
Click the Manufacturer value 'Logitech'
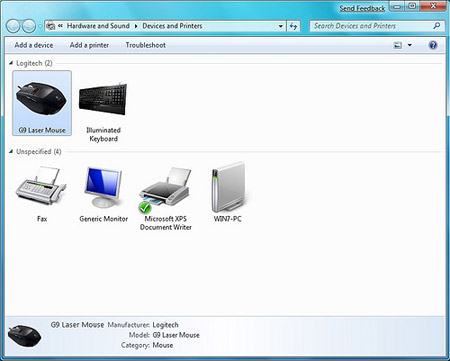(x=165, y=325)
